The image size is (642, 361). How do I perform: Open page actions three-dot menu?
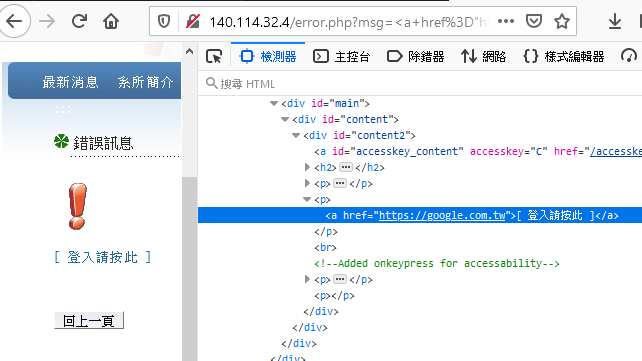click(506, 21)
